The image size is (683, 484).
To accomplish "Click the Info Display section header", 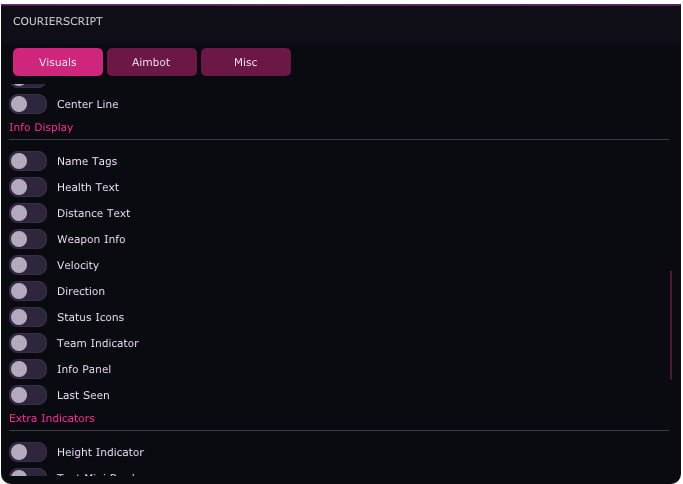I will pos(41,127).
